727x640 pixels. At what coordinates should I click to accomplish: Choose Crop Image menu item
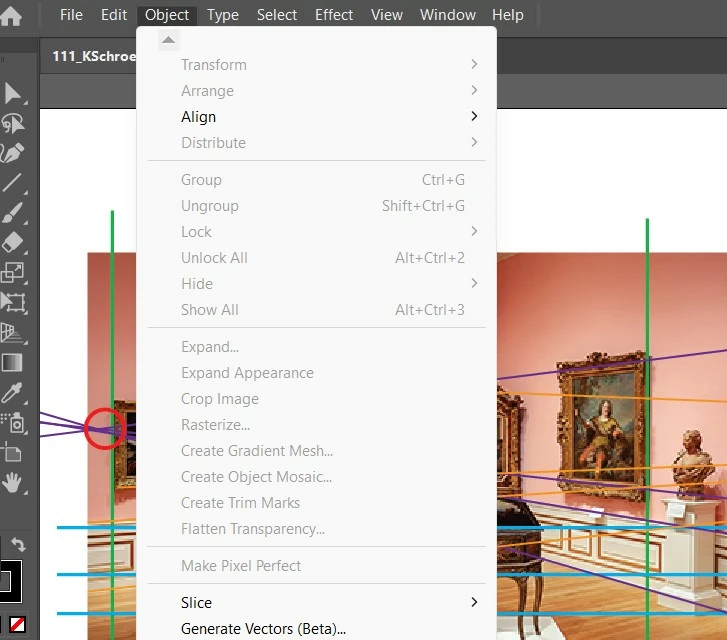[317, 398]
